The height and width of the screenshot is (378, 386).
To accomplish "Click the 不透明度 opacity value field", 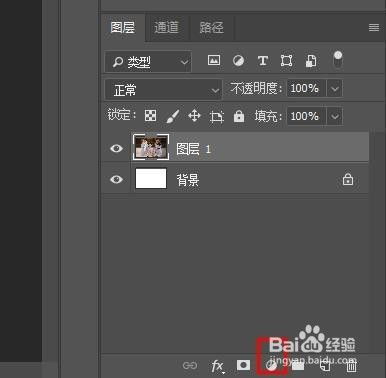I will tap(306, 89).
